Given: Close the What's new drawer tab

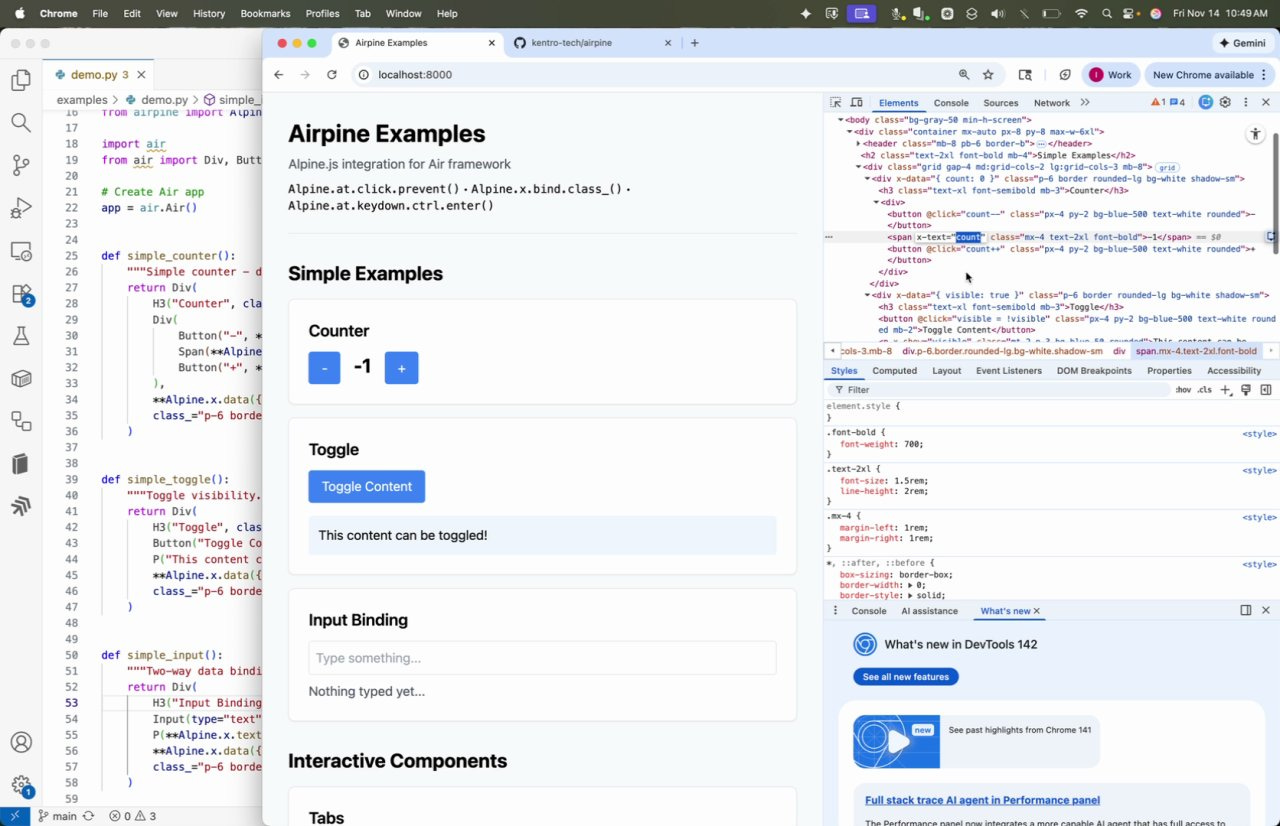Looking at the screenshot, I should click(1037, 611).
